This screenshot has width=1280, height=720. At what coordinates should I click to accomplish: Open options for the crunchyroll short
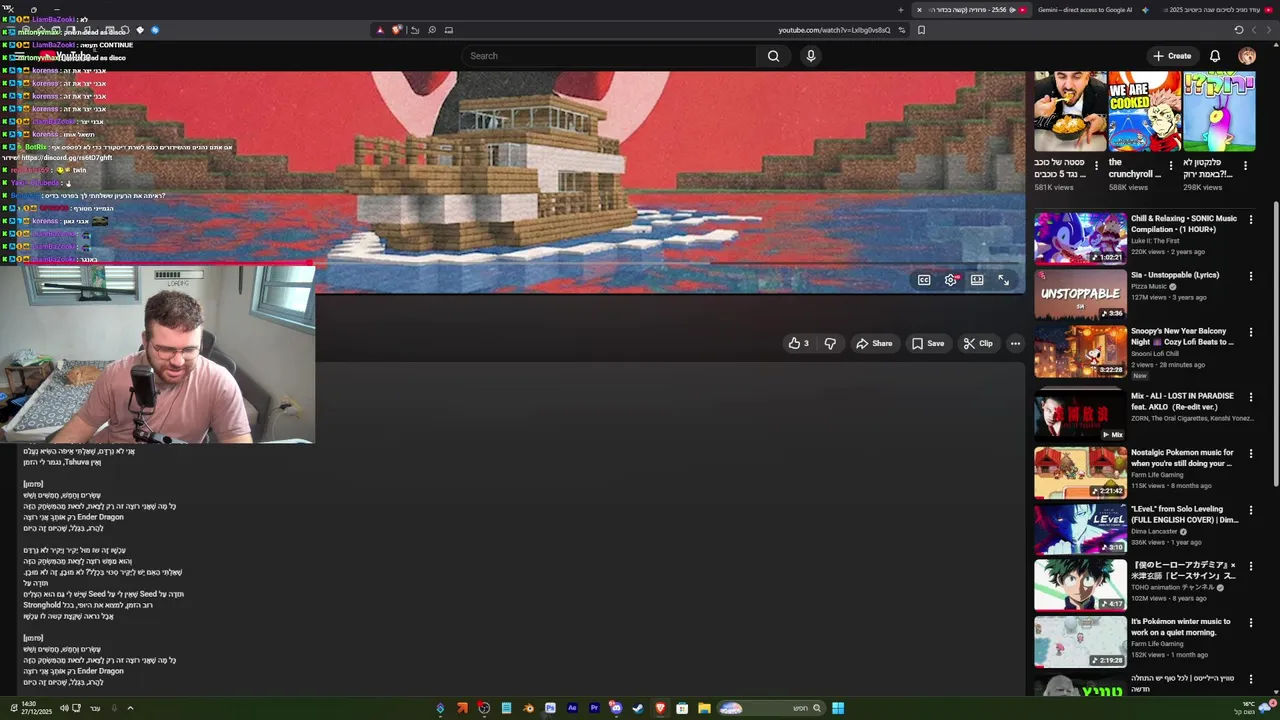[1171, 166]
